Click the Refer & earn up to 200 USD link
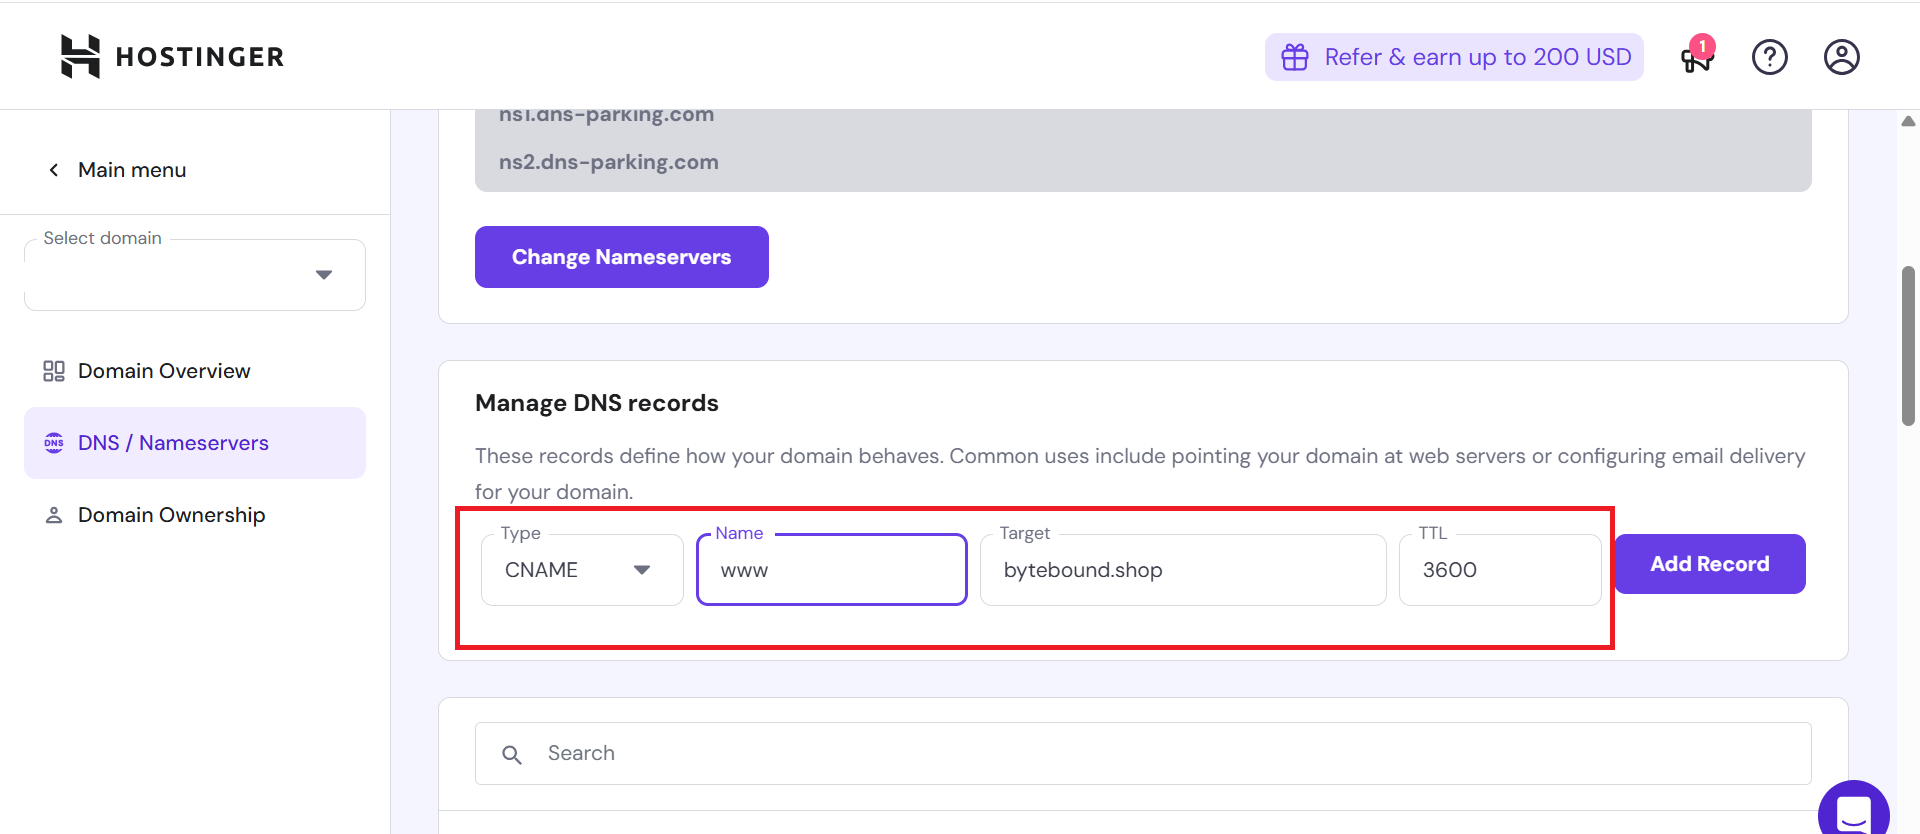The width and height of the screenshot is (1920, 834). 1454,57
